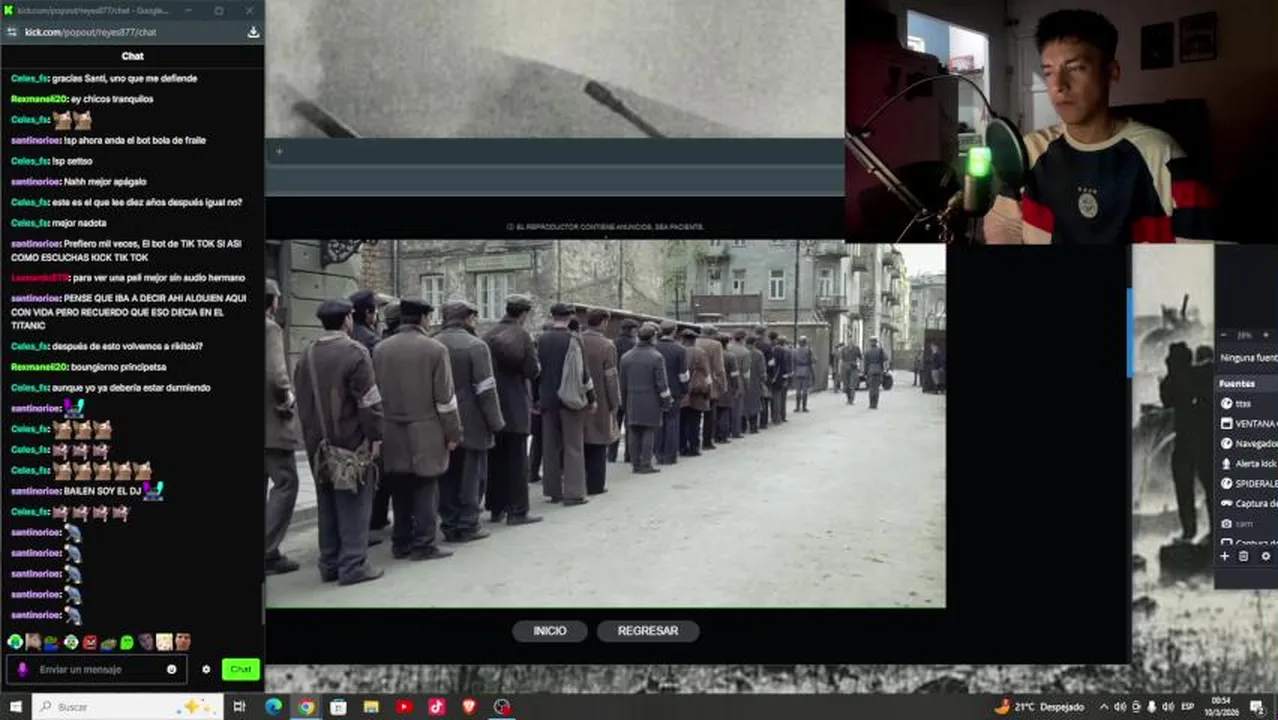Add a new source with plus icon

coord(1224,556)
